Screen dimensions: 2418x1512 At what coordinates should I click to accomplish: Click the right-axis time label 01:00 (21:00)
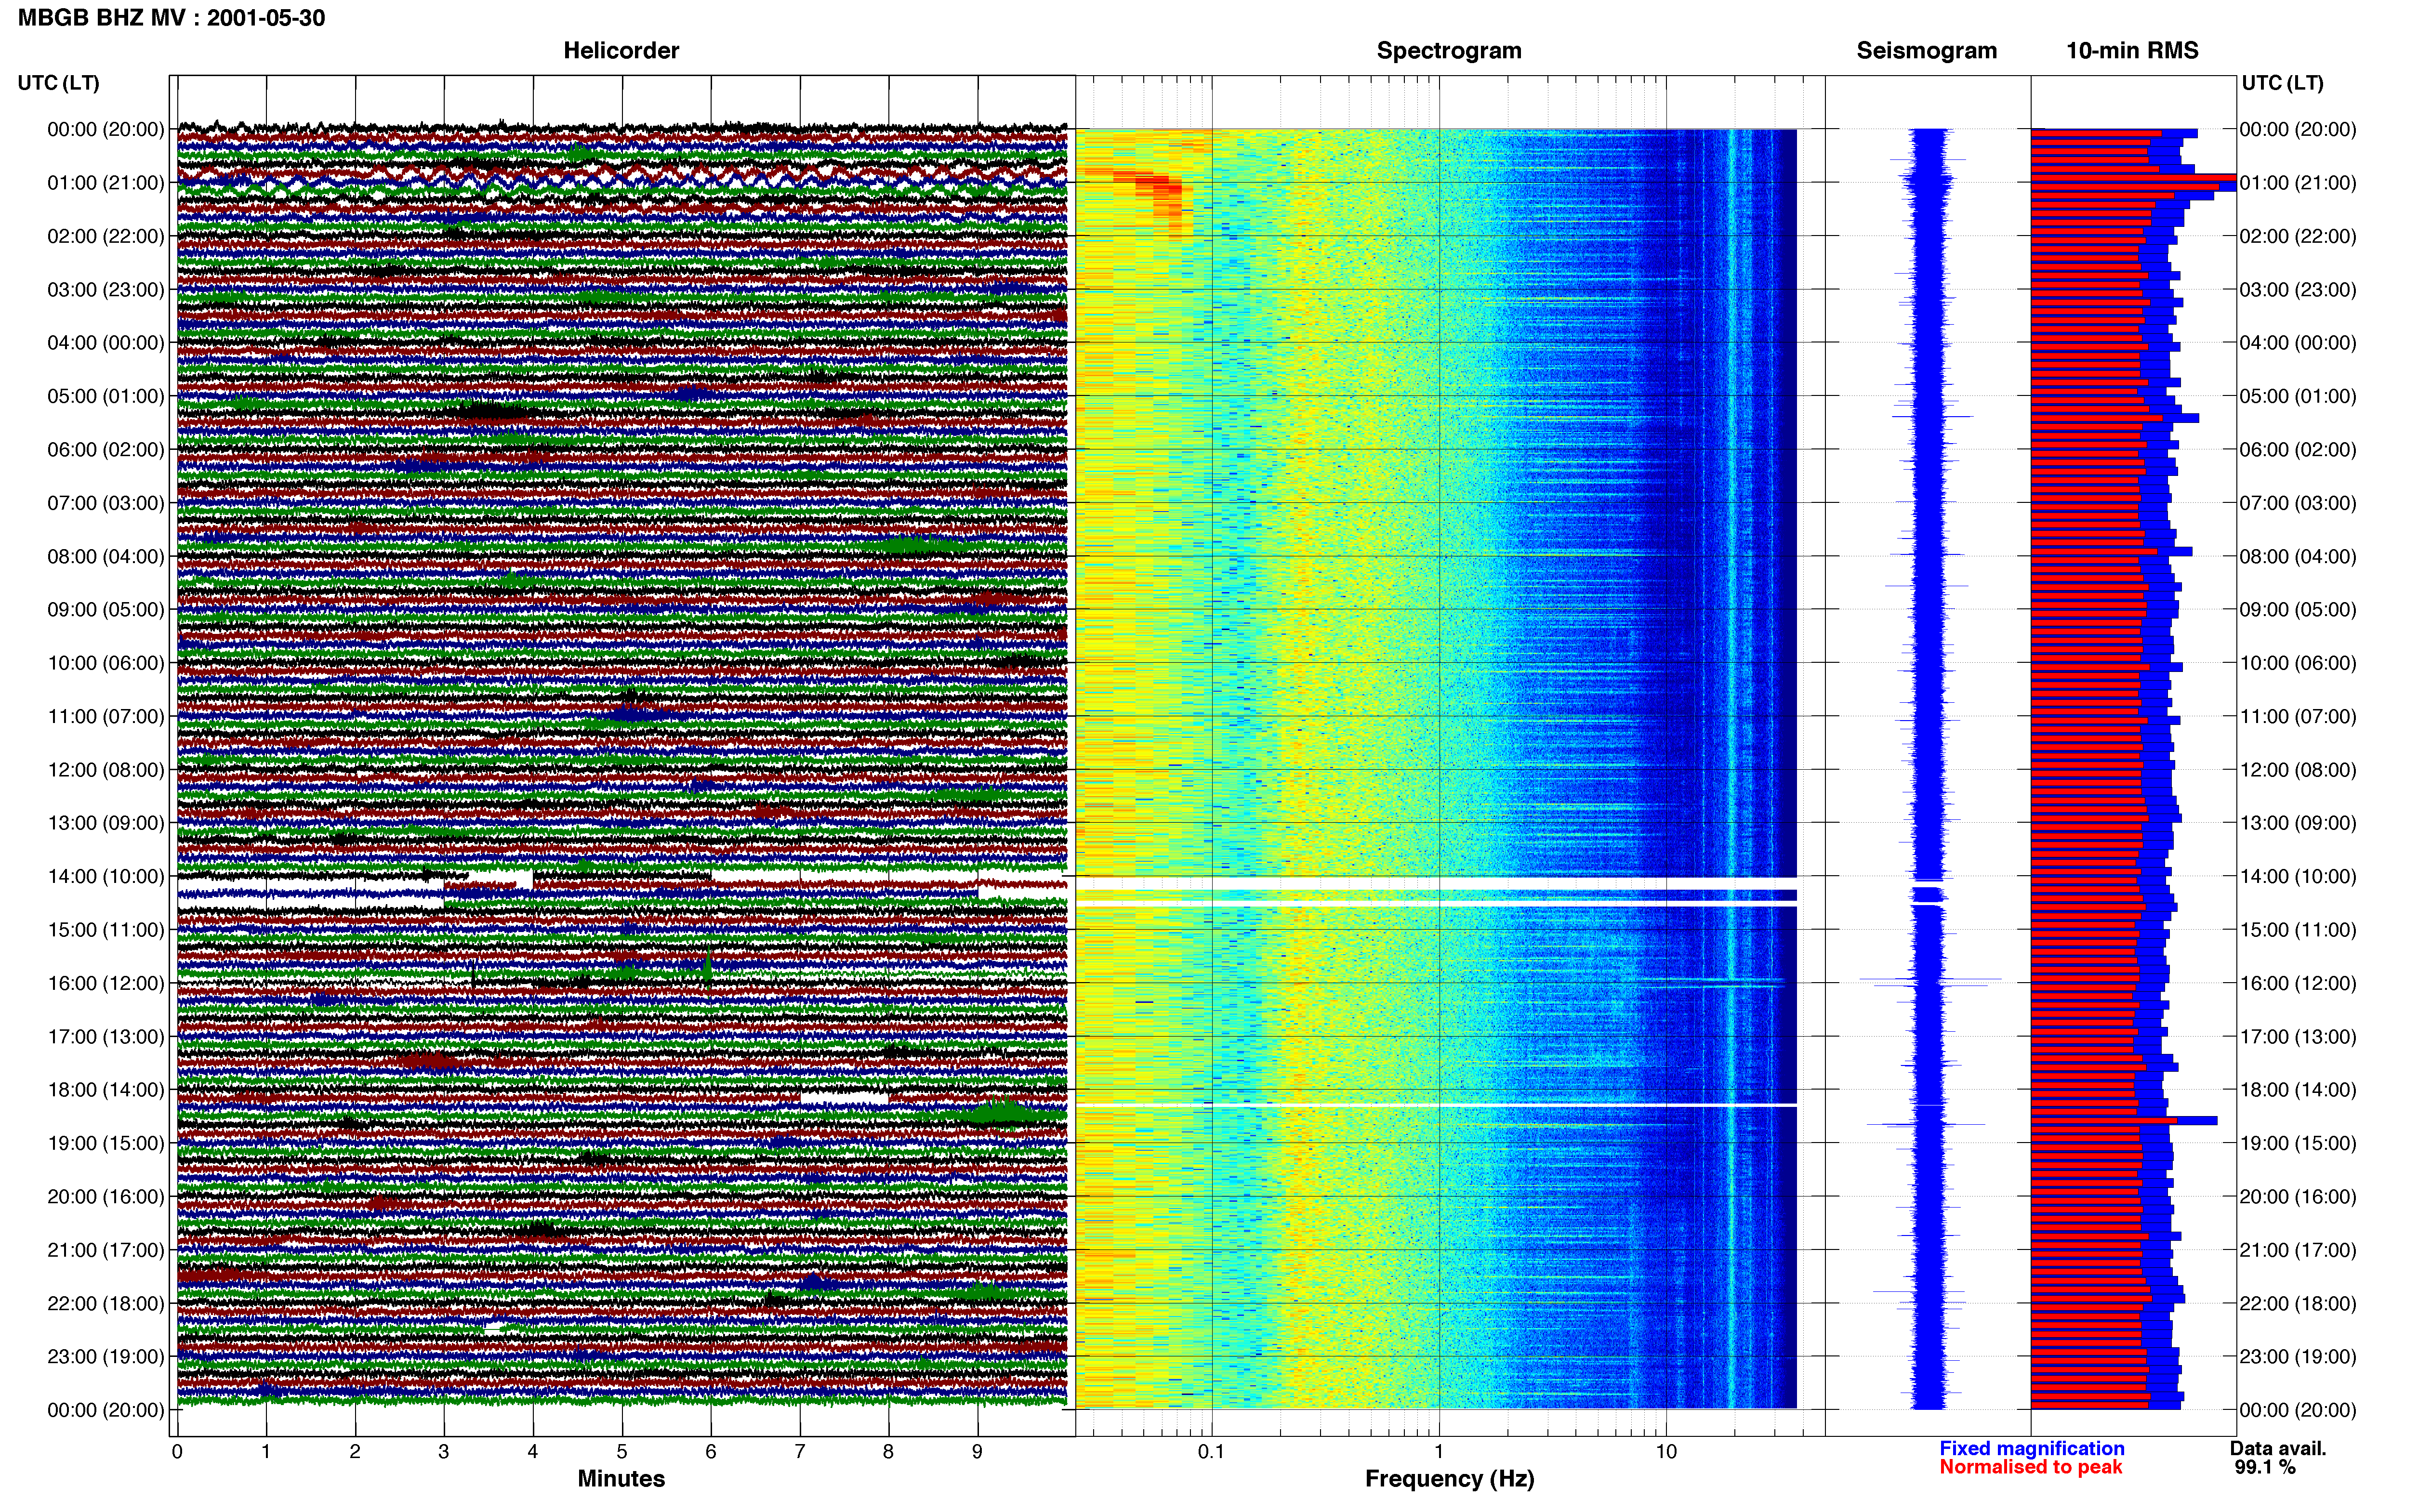coord(2298,183)
